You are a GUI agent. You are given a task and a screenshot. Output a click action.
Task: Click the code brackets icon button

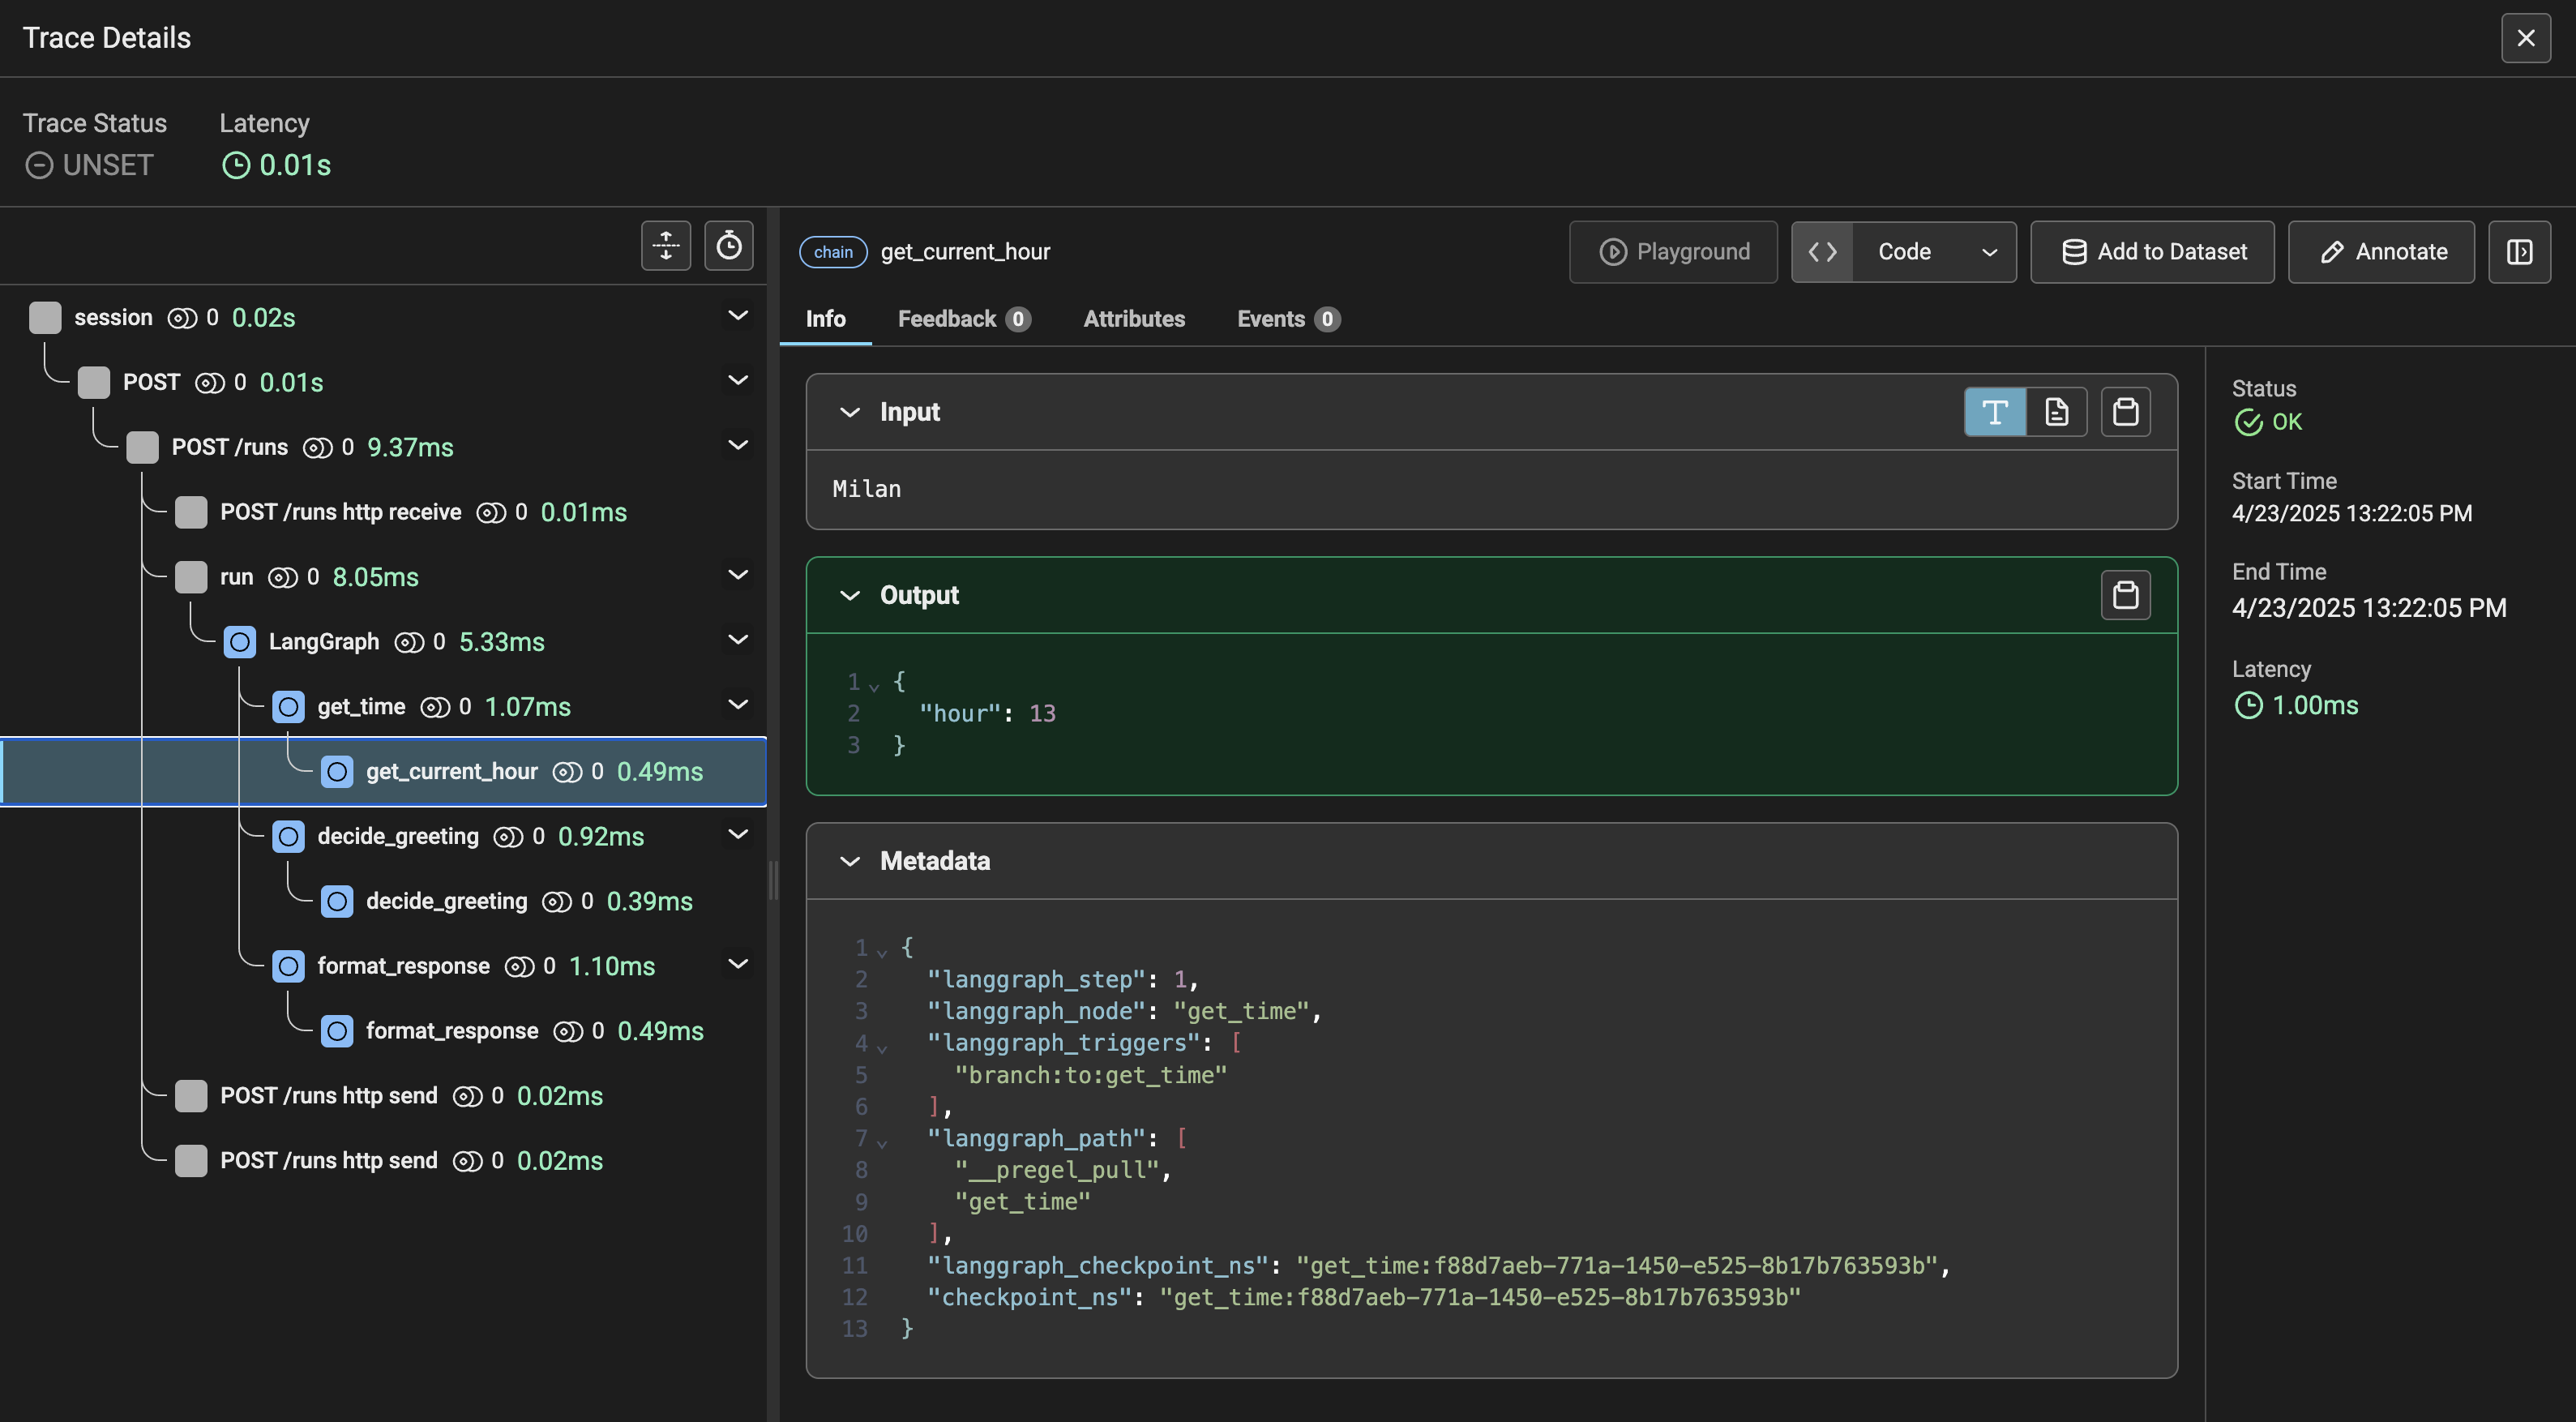[1822, 252]
